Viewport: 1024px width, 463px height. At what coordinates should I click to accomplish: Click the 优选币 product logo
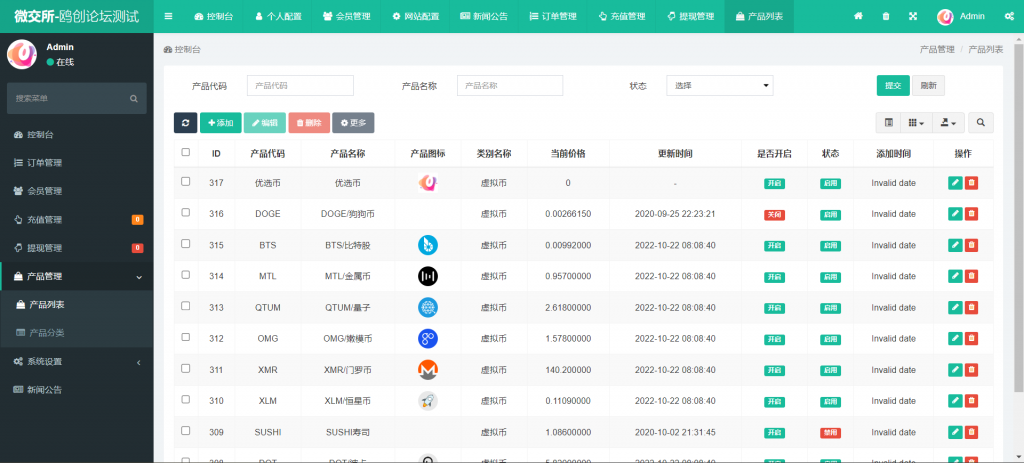[428, 184]
